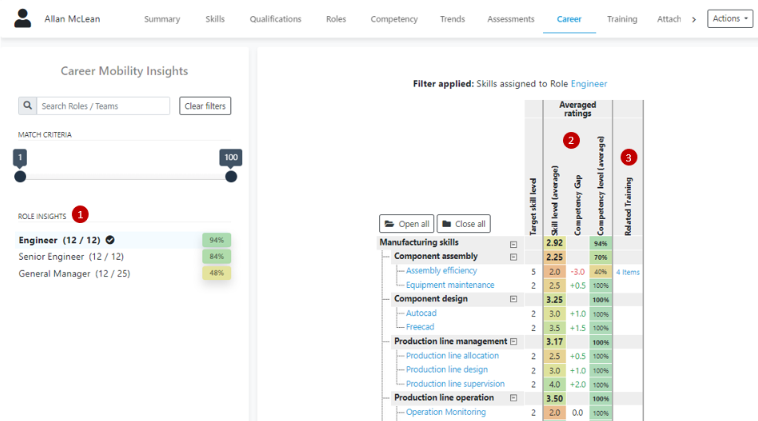Collapse the Production line management group

point(514,341)
